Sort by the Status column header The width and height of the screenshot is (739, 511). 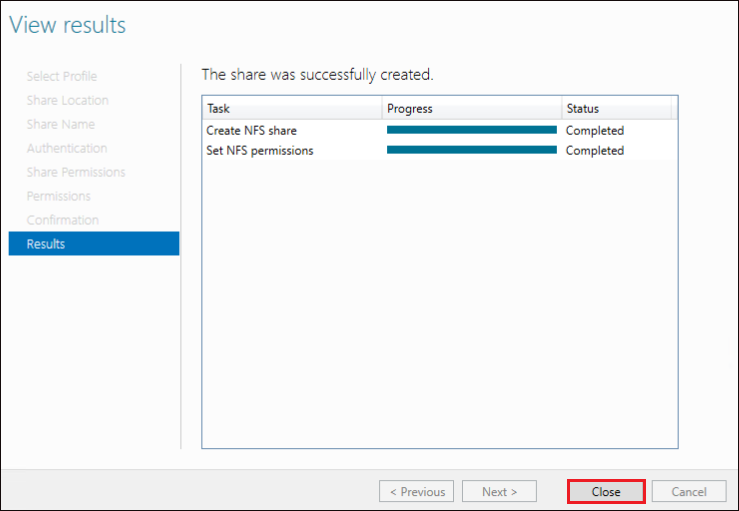(616, 108)
